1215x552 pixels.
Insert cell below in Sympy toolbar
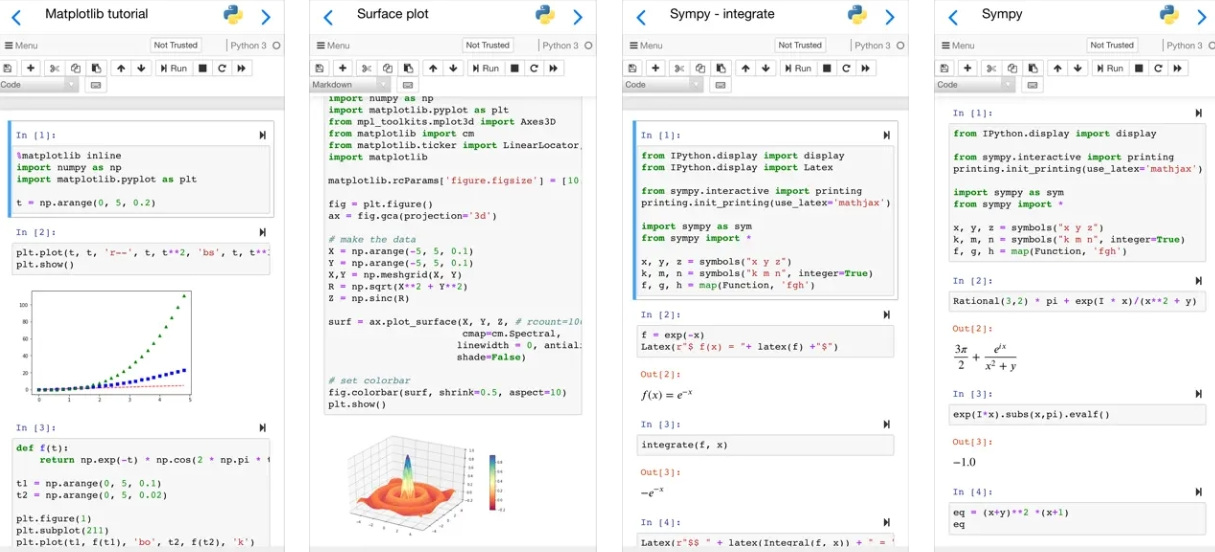(x=967, y=68)
